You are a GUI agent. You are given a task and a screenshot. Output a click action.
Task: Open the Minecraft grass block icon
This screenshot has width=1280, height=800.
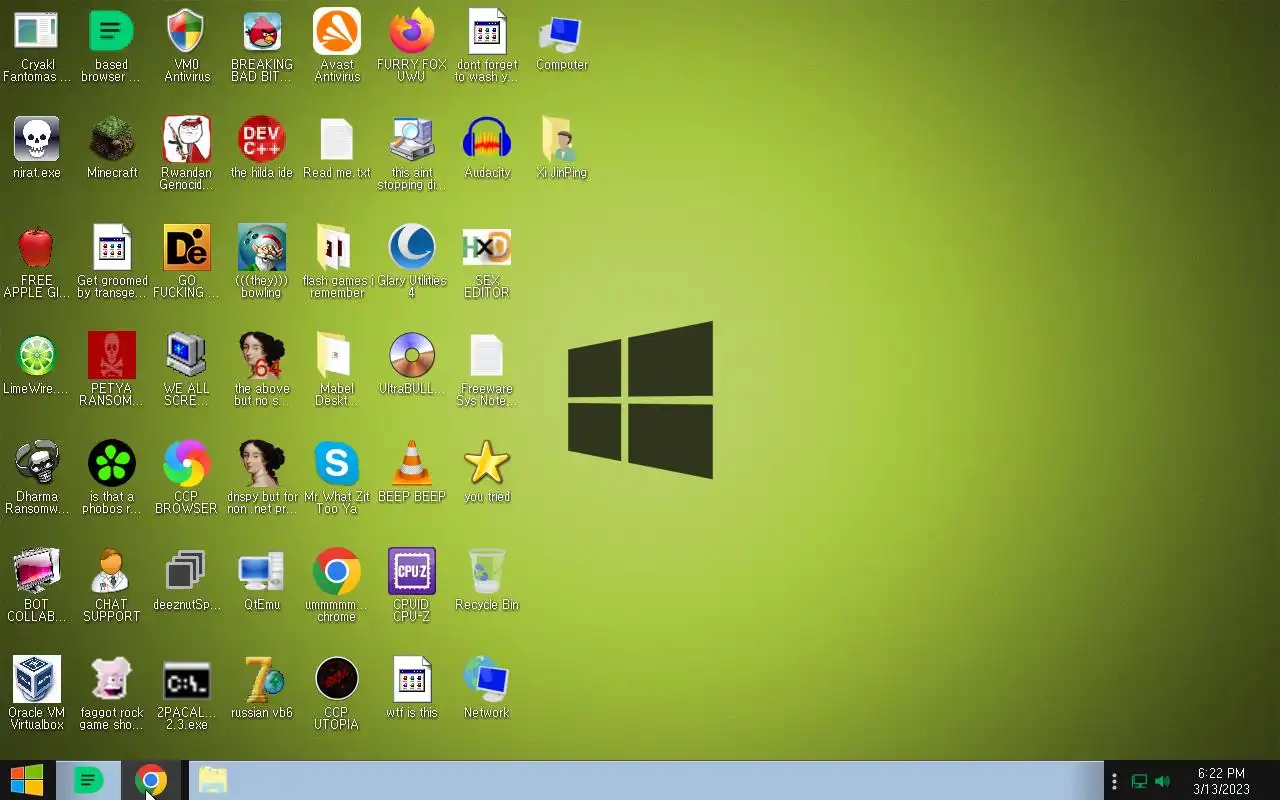111,140
